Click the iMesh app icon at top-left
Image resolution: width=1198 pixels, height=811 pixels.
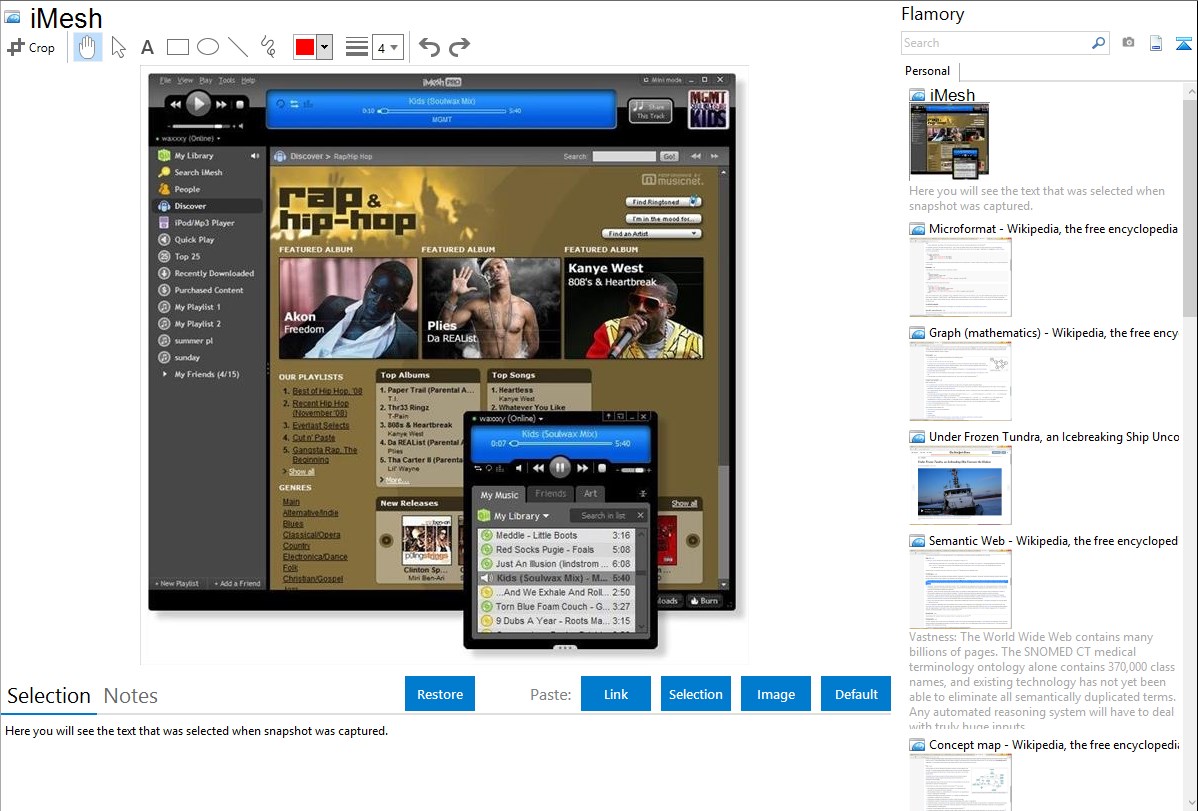[12, 17]
